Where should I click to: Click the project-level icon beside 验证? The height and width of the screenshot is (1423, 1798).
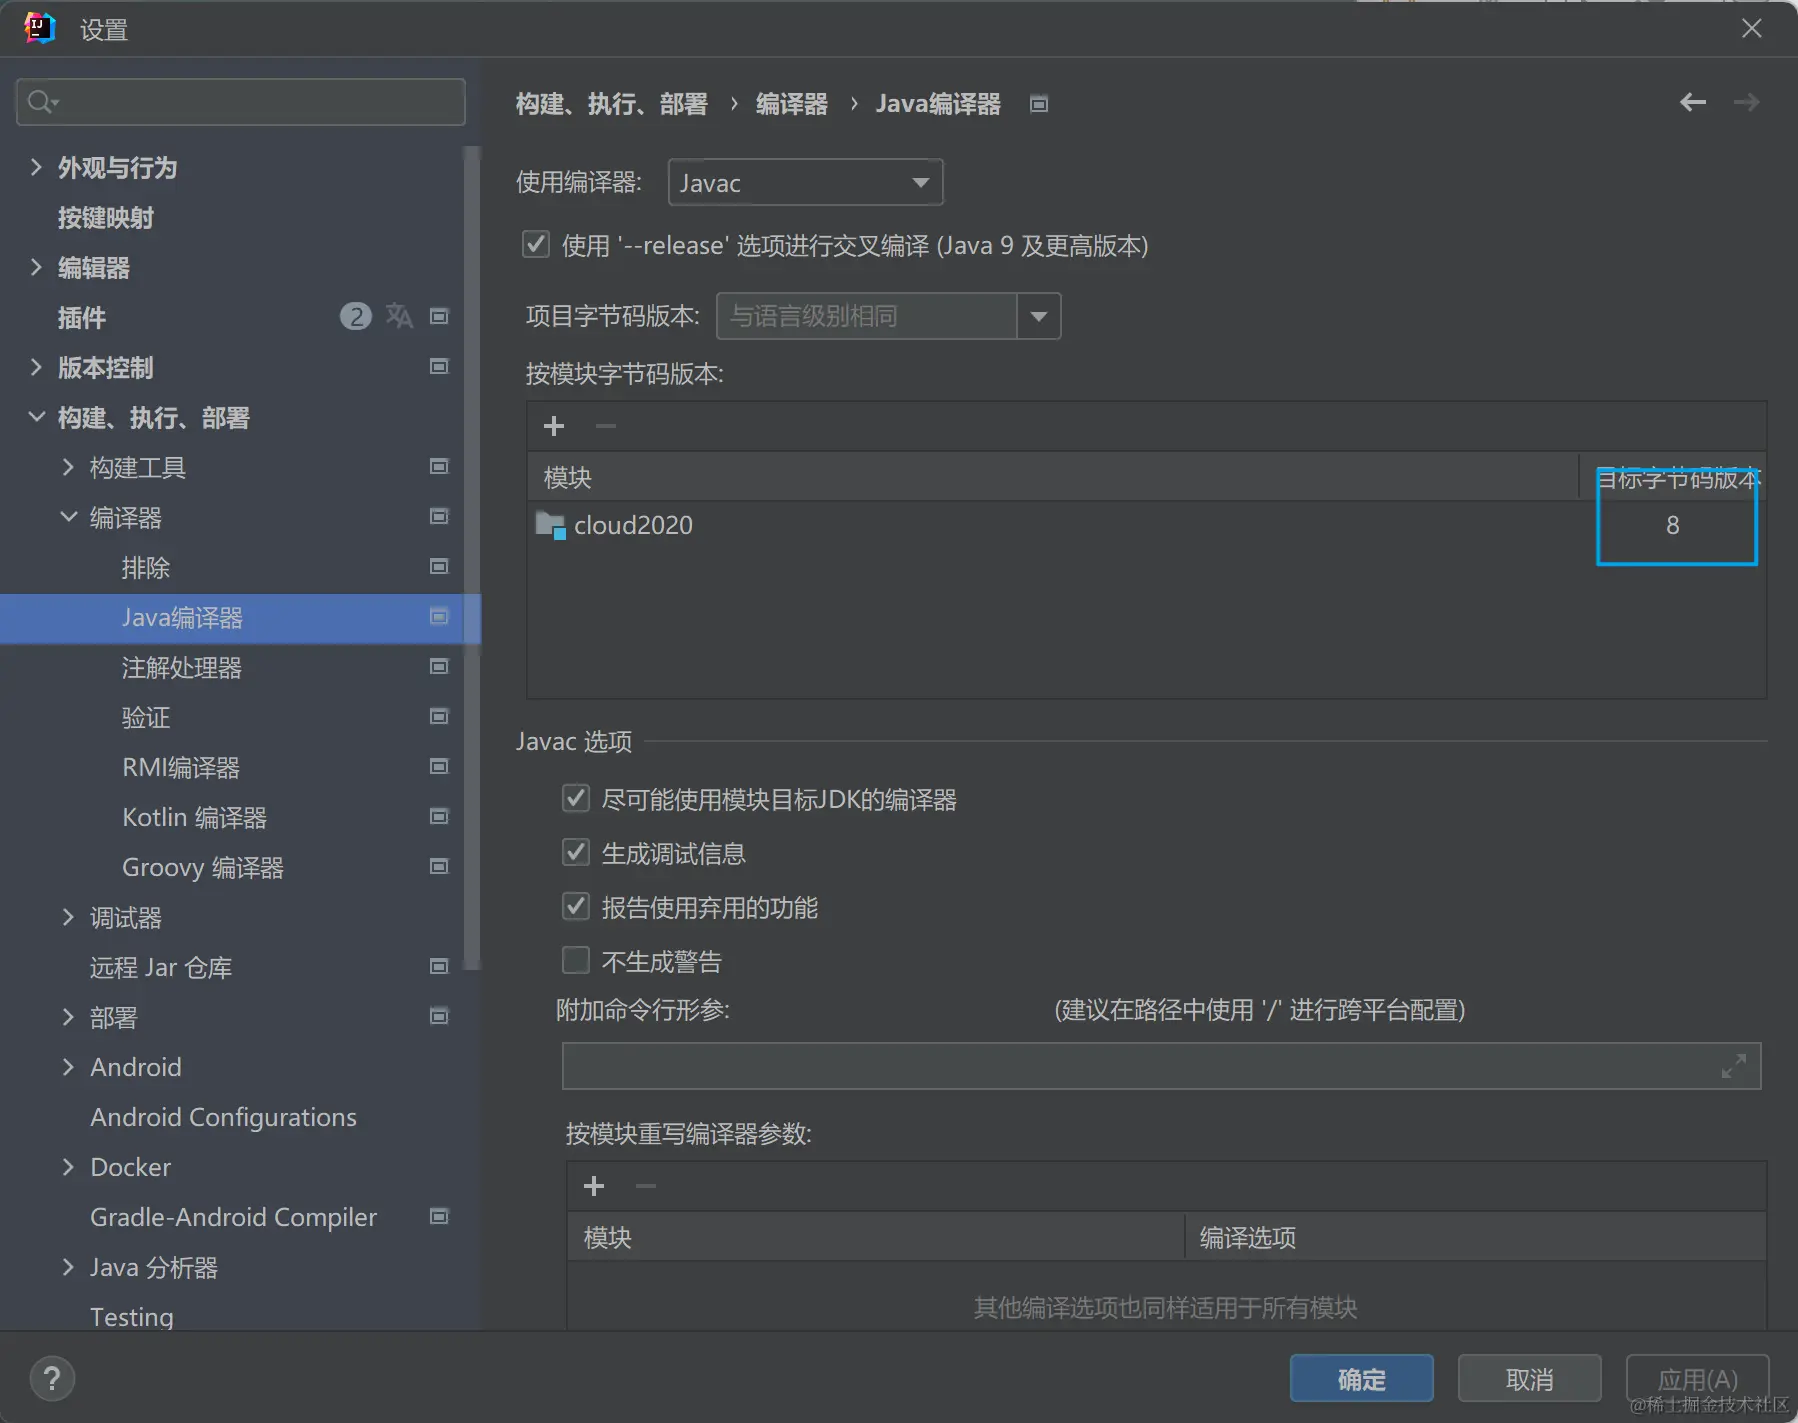coord(439,716)
